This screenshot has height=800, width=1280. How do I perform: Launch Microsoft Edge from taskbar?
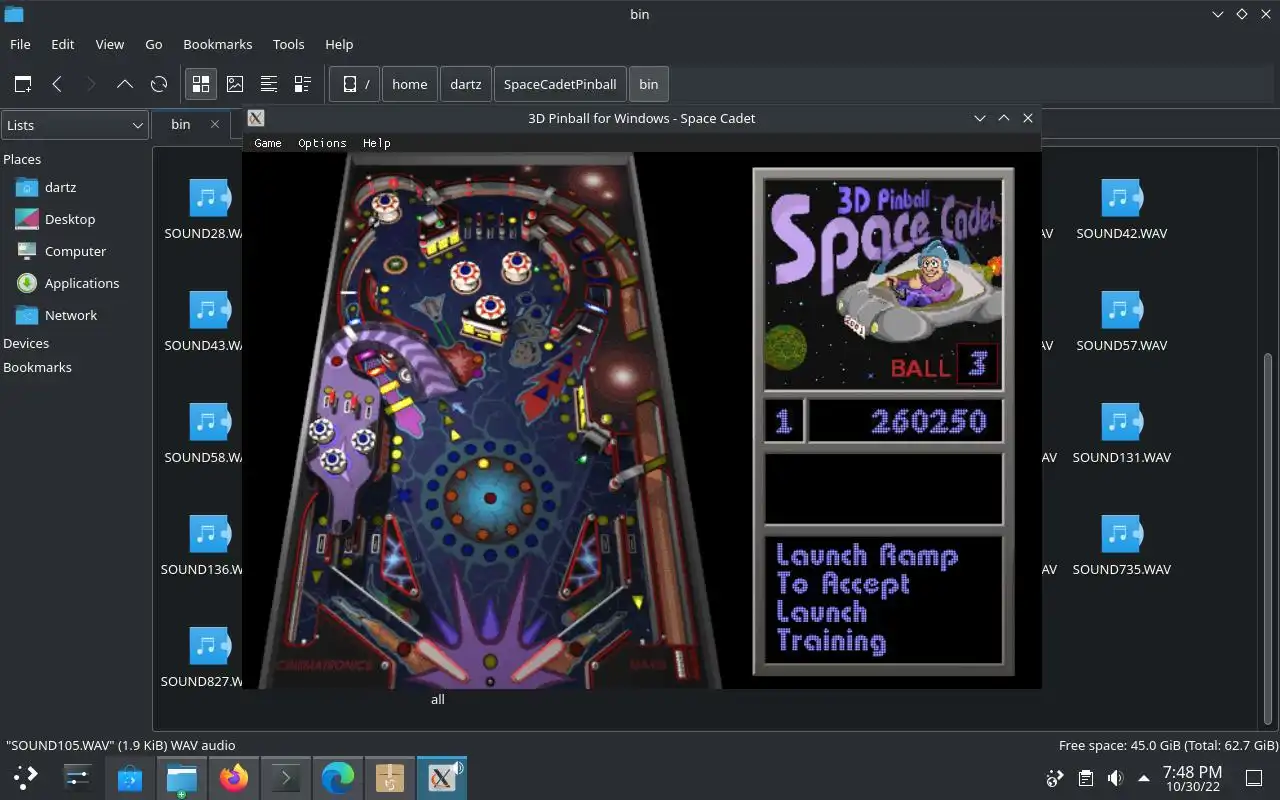click(x=338, y=776)
